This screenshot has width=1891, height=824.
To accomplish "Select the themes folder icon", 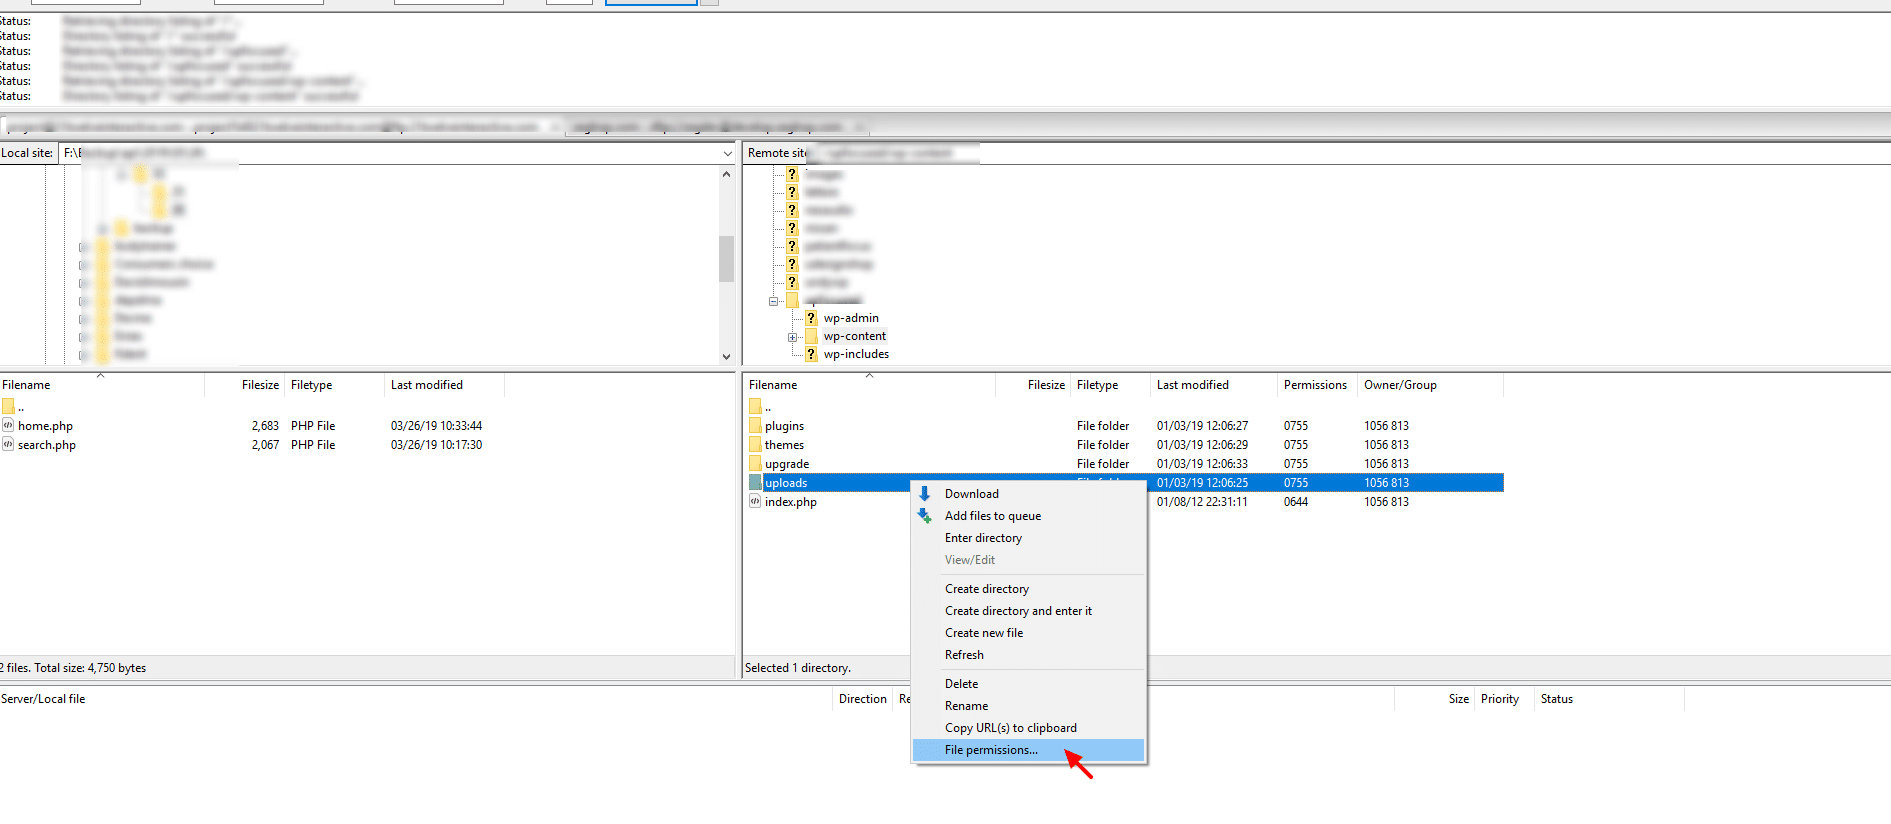I will (x=755, y=445).
